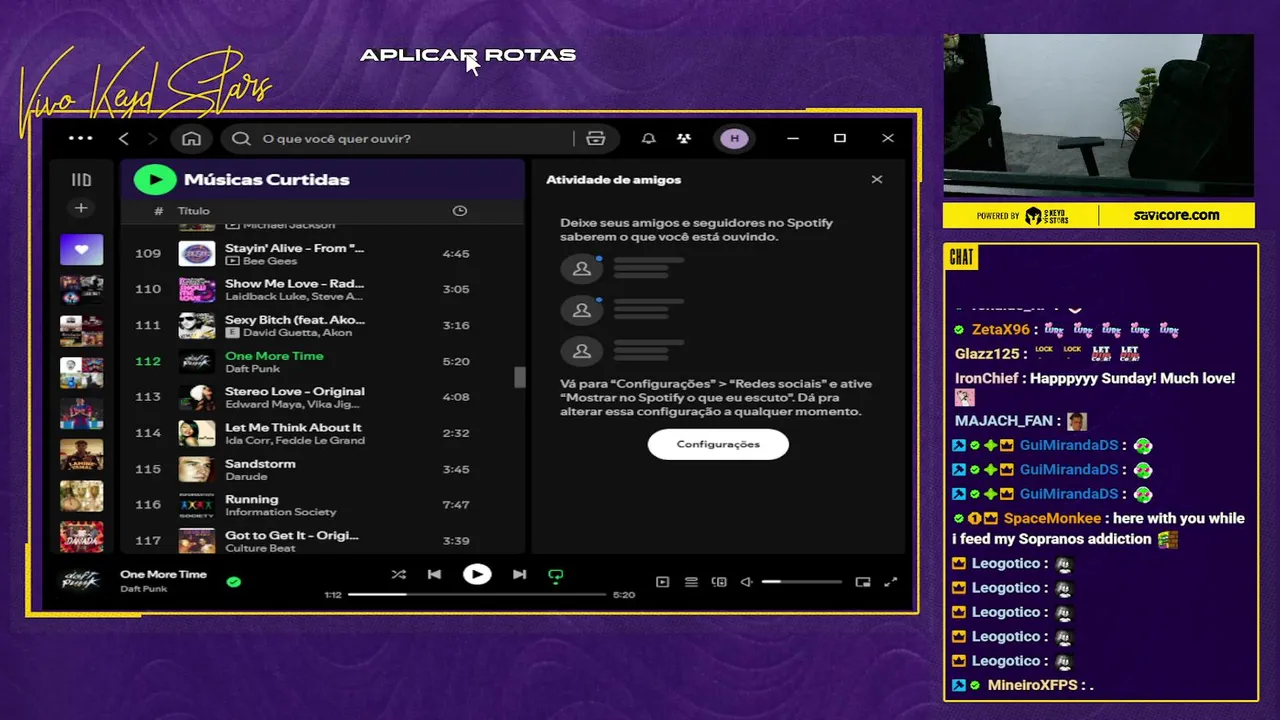1280x720 pixels.
Task: Select track Show Me Love
Action: [320, 289]
